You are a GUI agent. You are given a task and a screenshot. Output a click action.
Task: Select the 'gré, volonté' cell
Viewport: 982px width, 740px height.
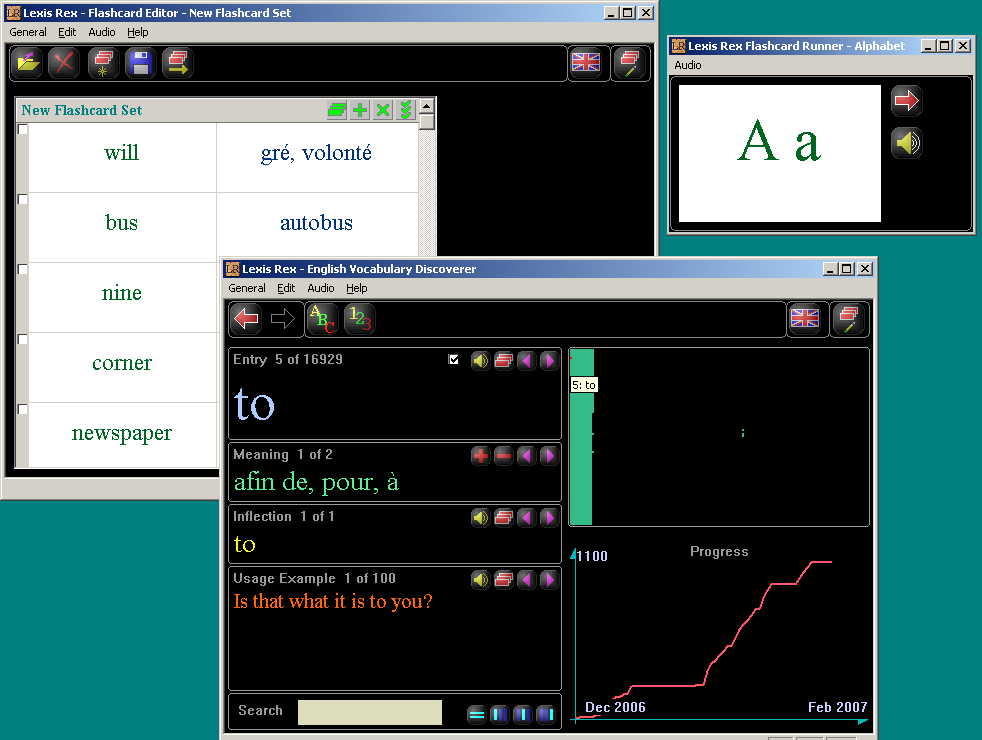317,157
